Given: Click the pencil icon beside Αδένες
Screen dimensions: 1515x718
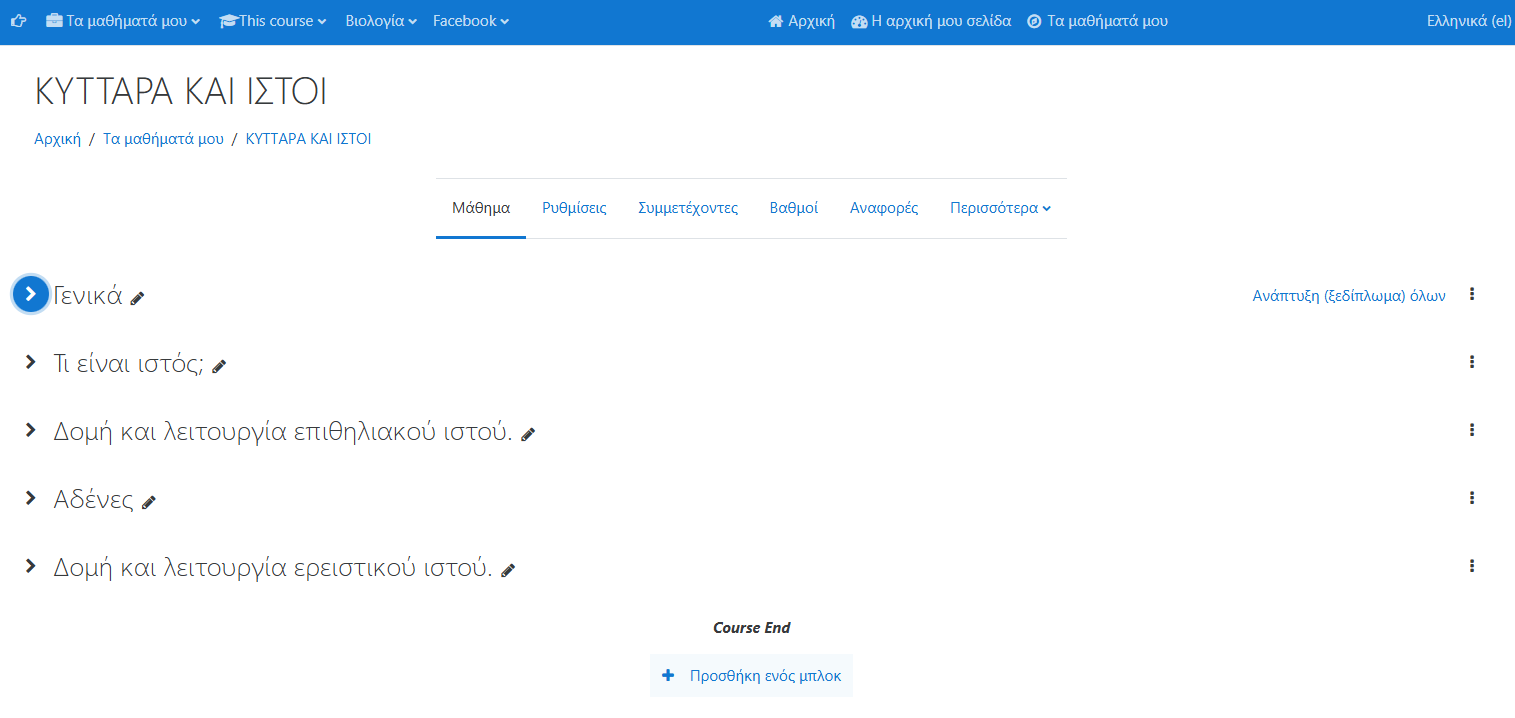Looking at the screenshot, I should point(149,502).
